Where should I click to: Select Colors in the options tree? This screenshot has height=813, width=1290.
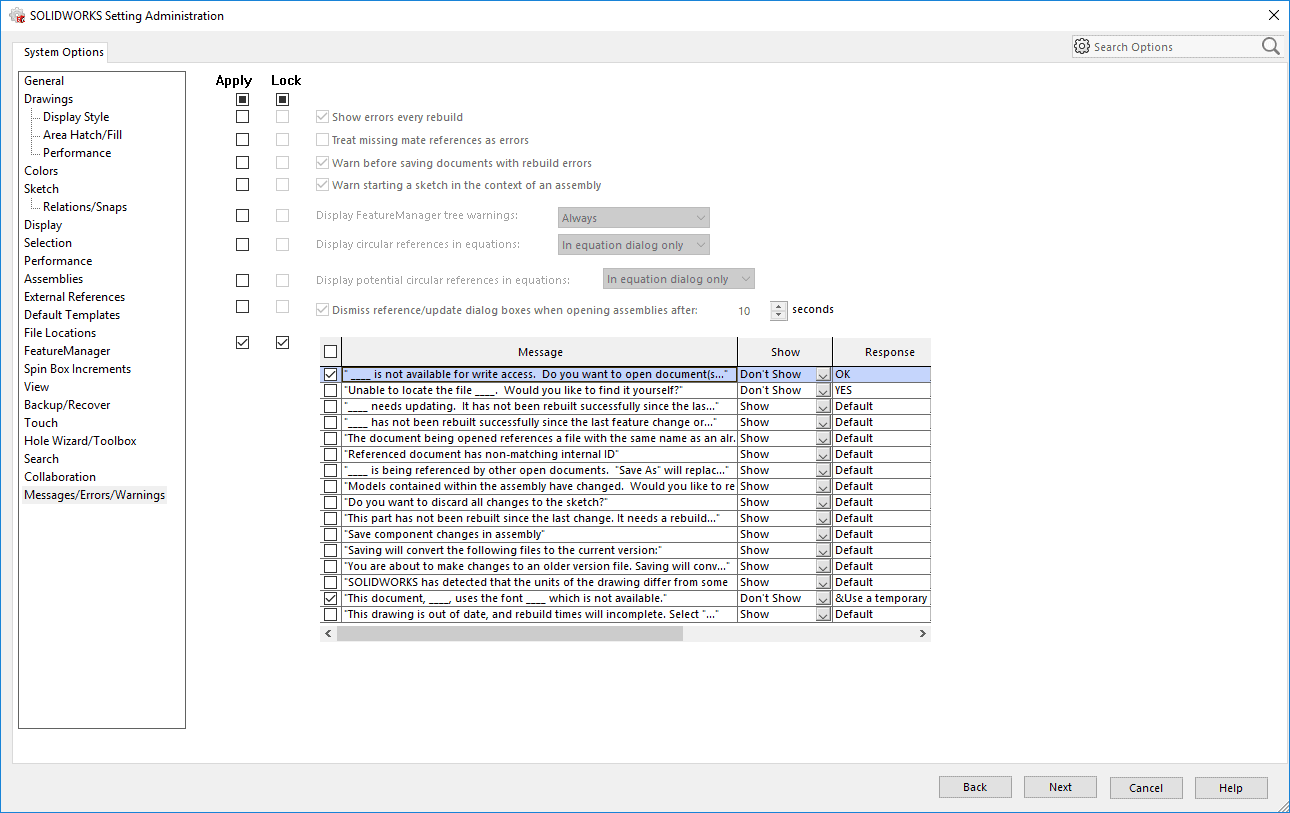[41, 171]
